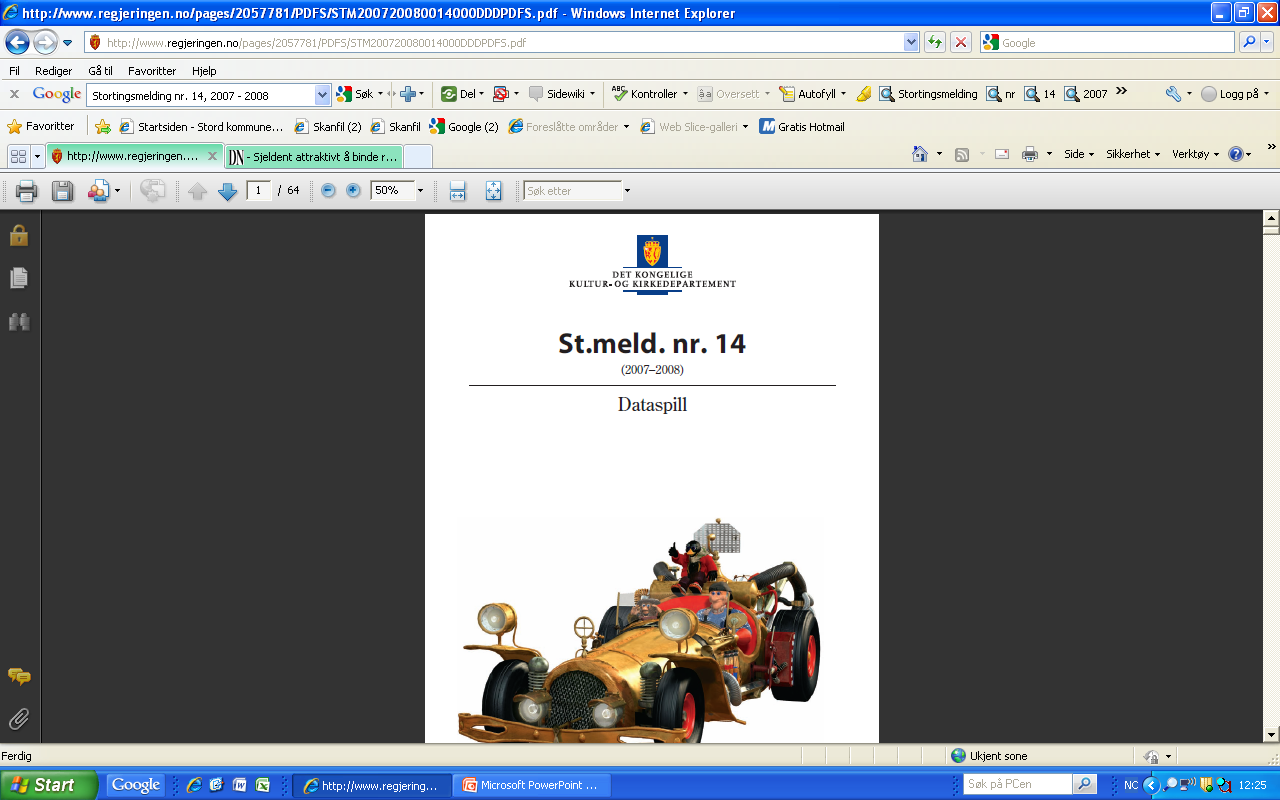Click the highlighter icon in Google Toolbar

[863, 93]
